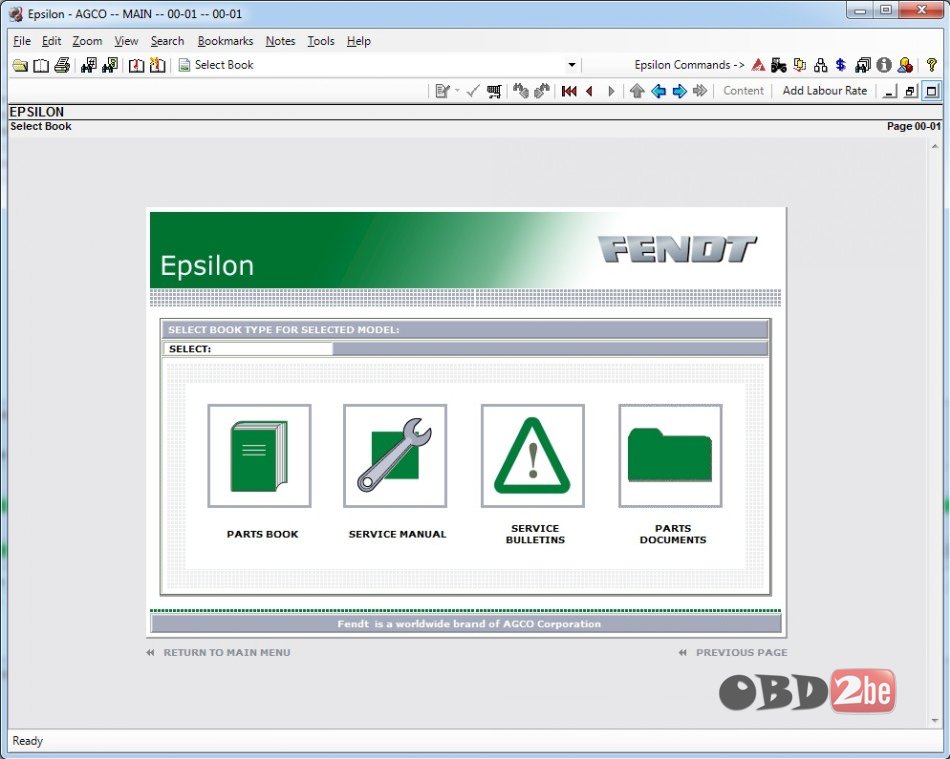Screen dimensions: 950x759
Task: Click PARTS BOOK label
Action: pyautogui.click(x=262, y=534)
